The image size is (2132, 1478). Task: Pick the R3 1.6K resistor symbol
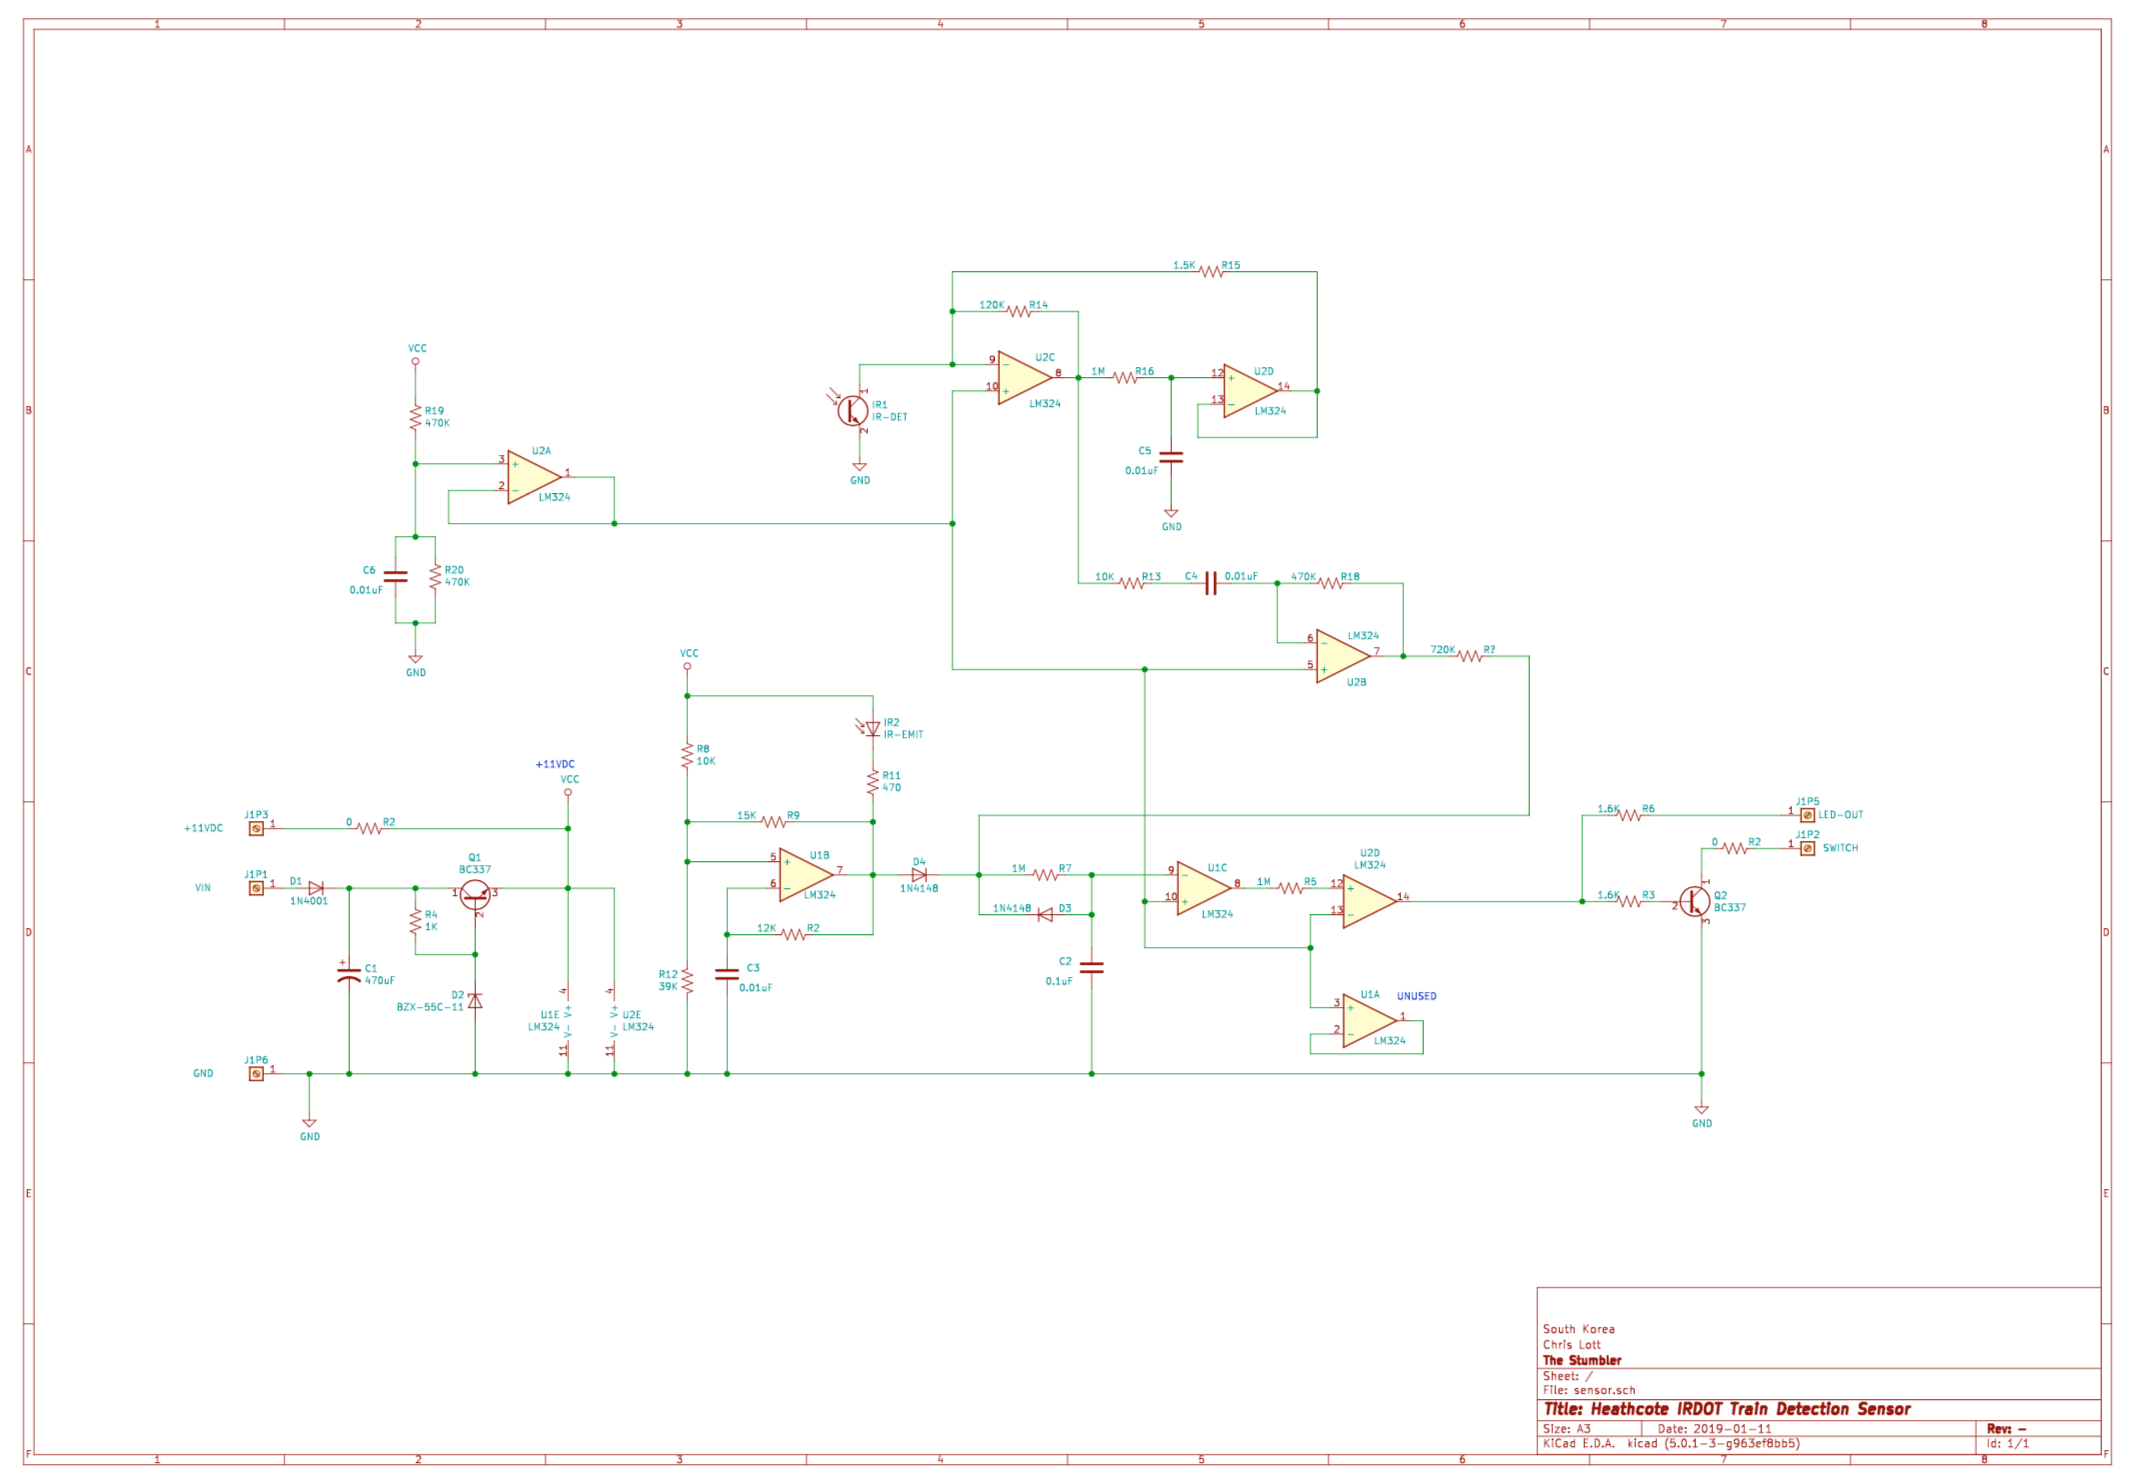point(1628,901)
